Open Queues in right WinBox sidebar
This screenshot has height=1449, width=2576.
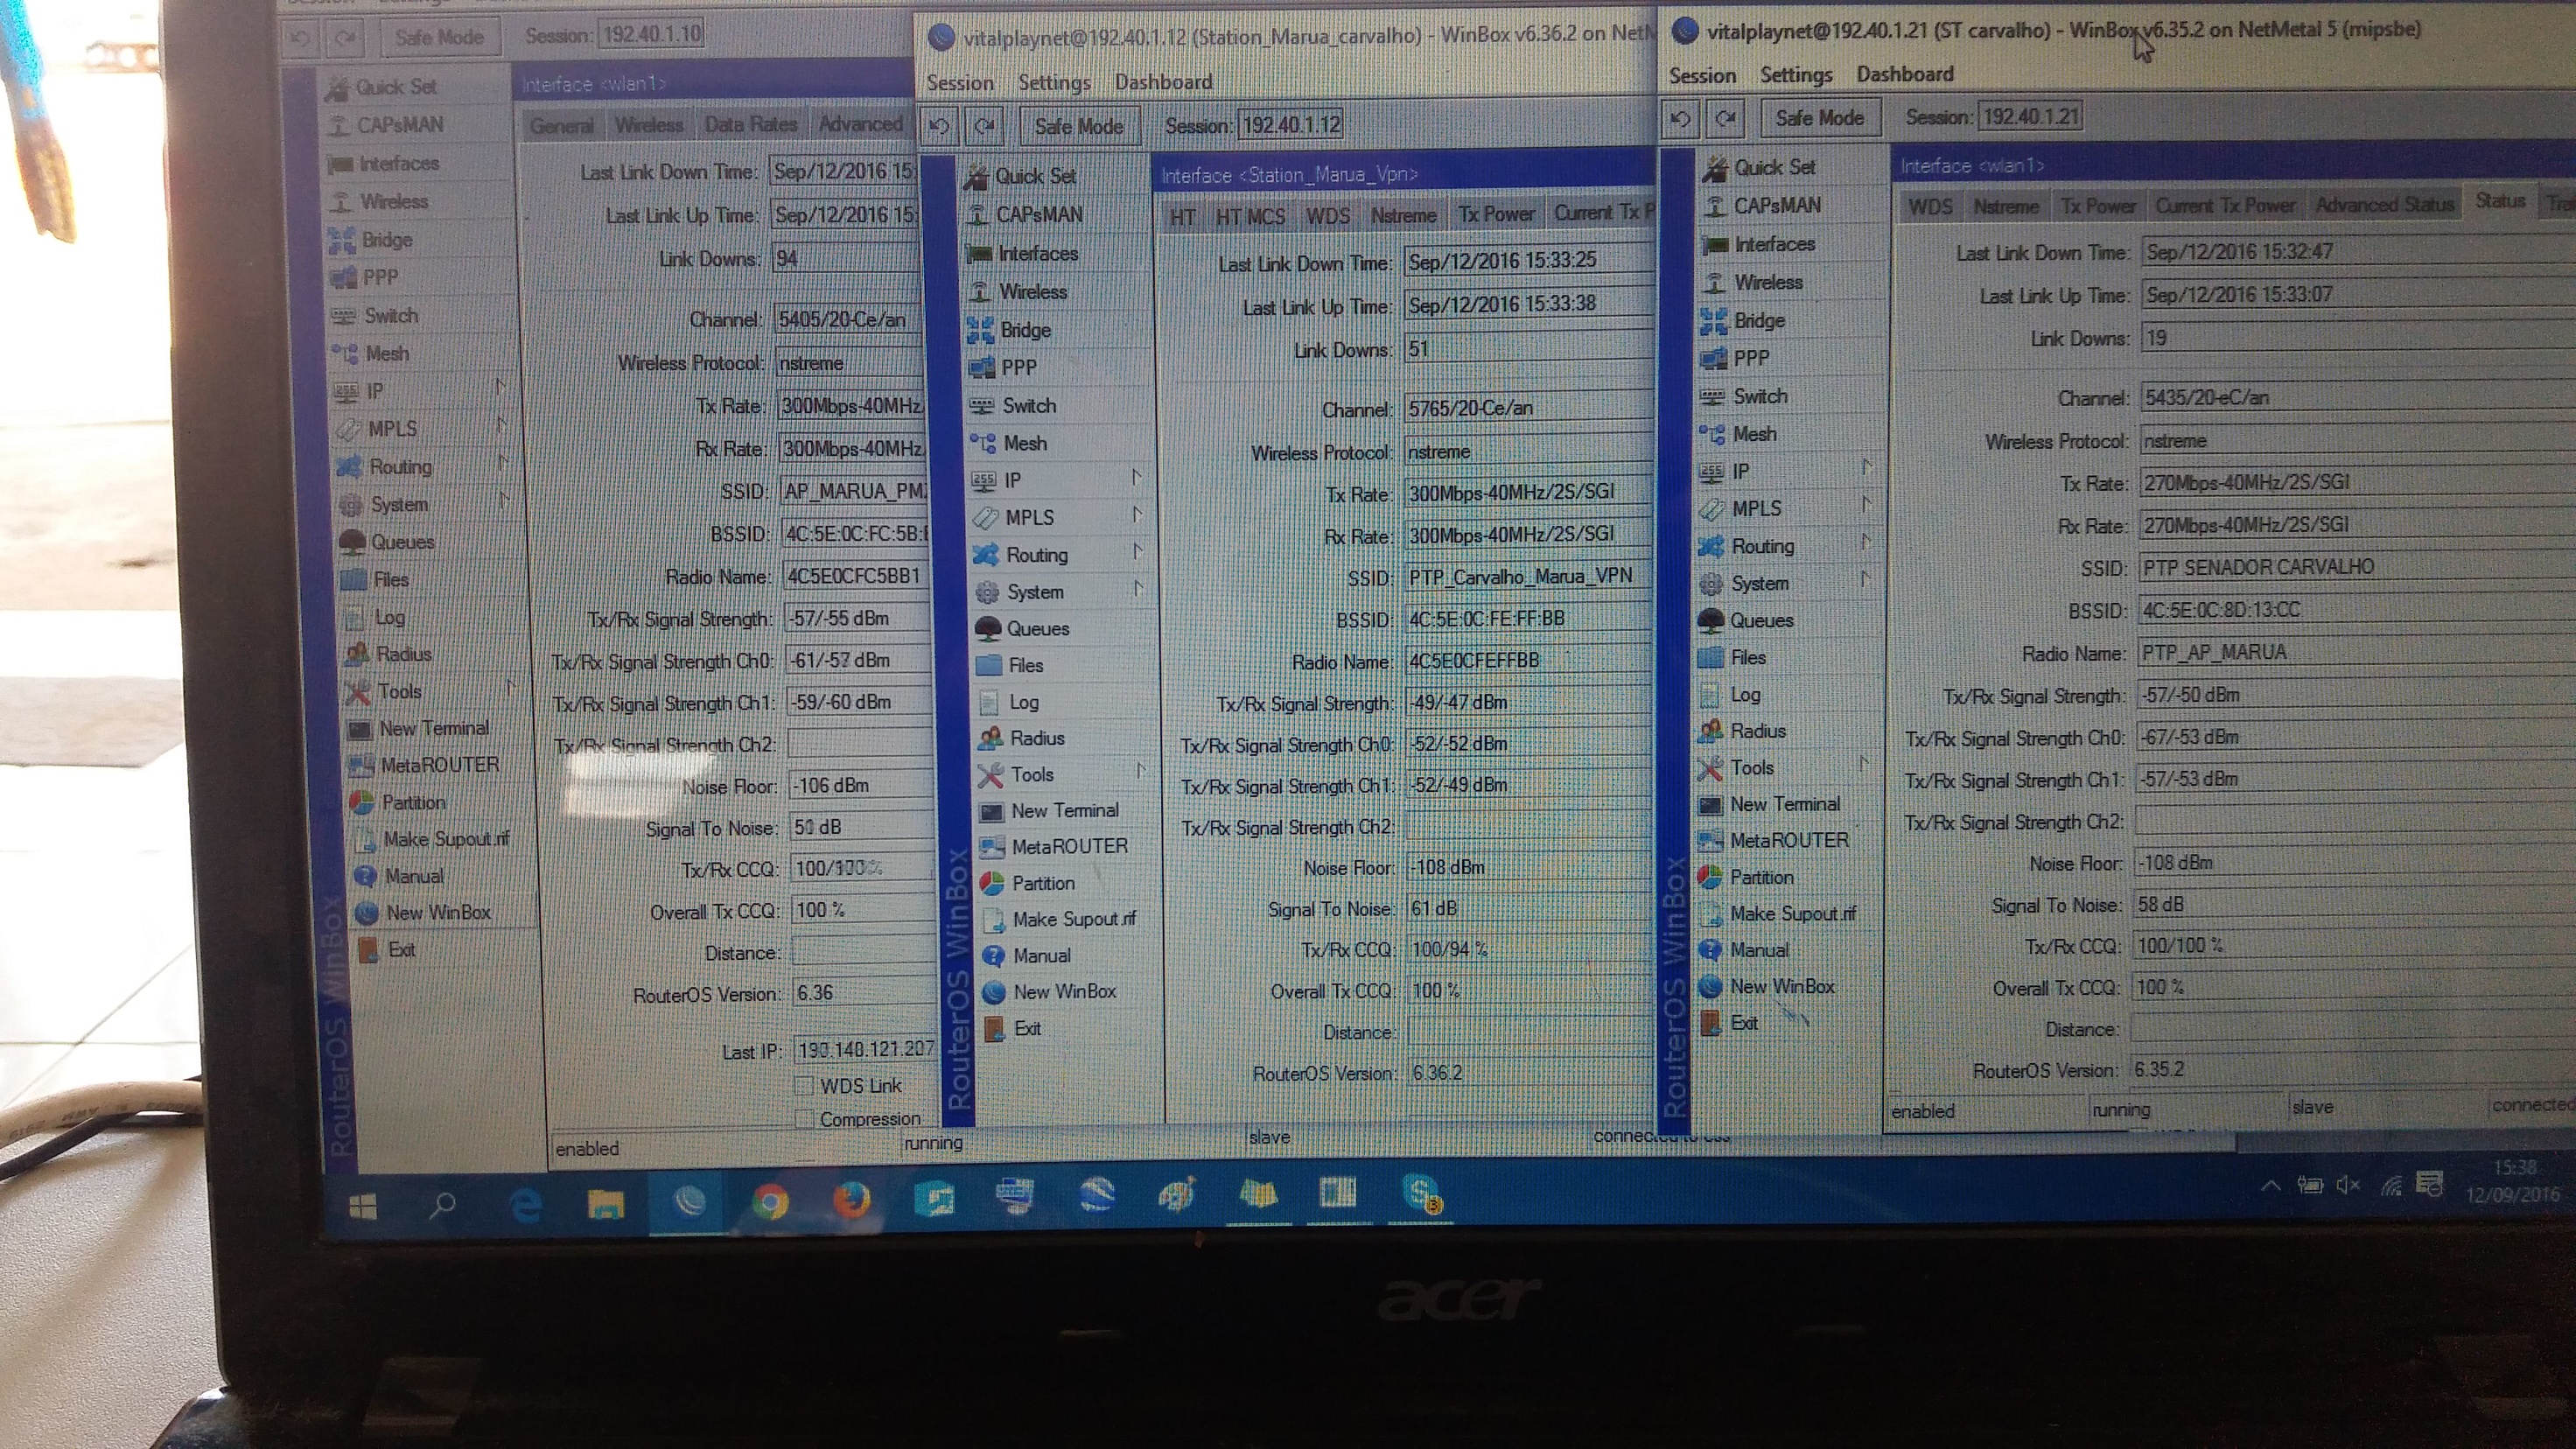tap(1747, 621)
